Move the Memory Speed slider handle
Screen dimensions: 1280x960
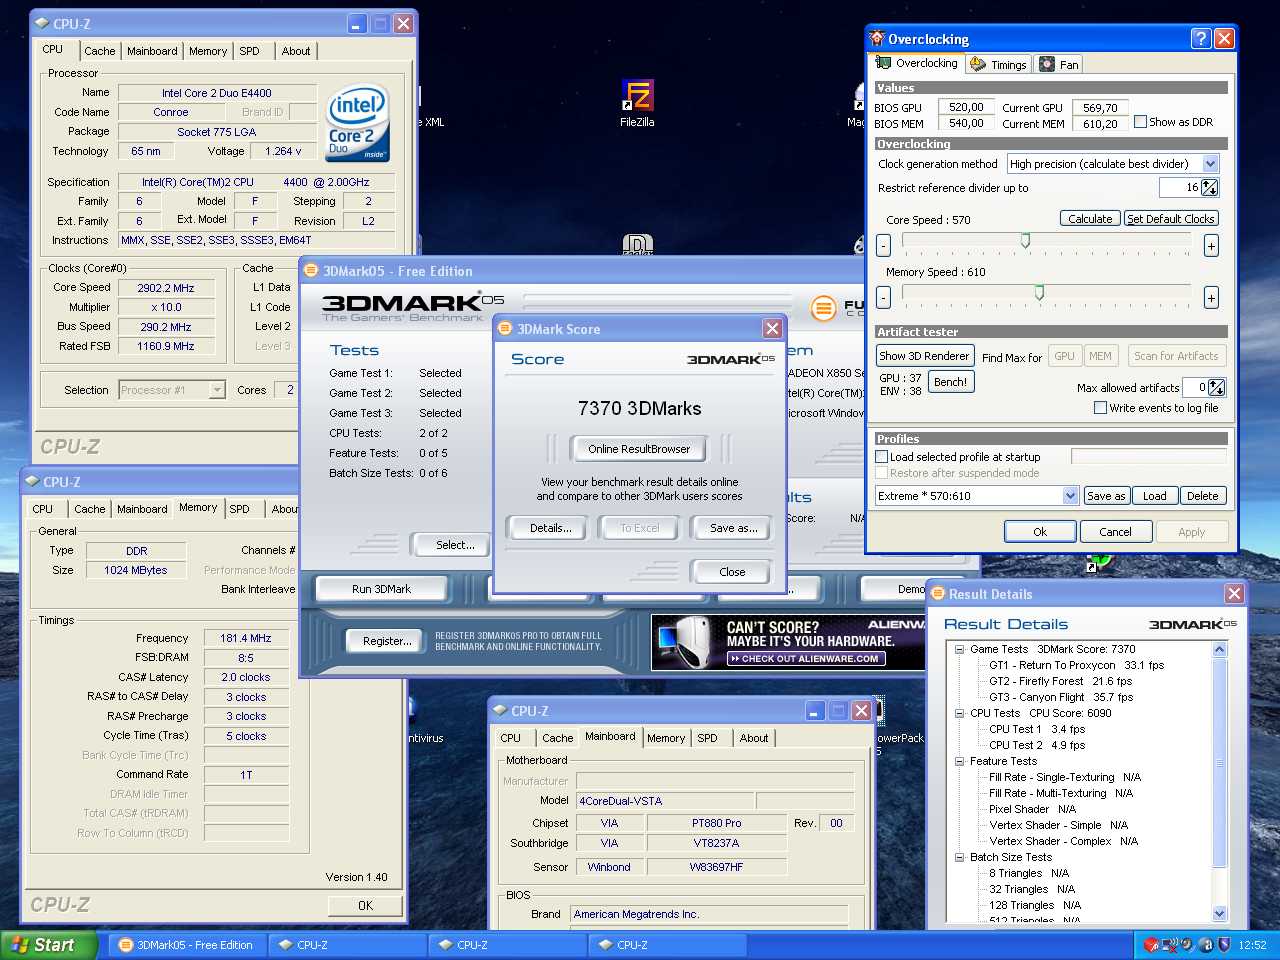tap(1039, 293)
